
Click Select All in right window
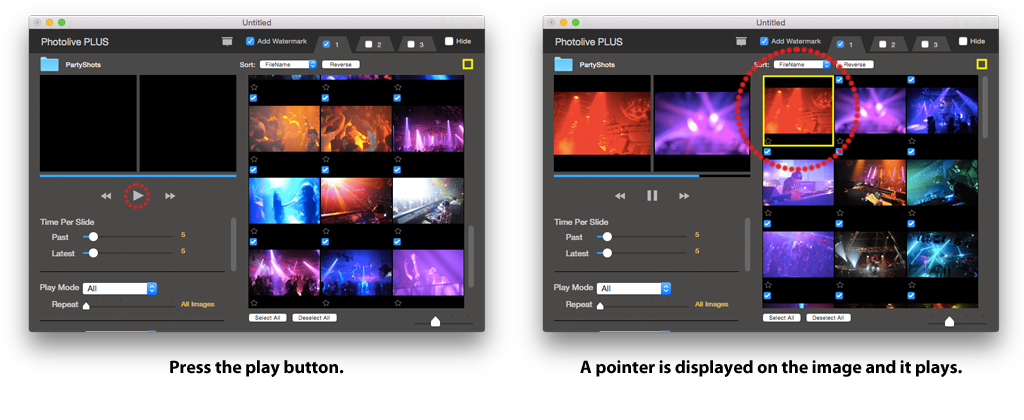click(782, 317)
